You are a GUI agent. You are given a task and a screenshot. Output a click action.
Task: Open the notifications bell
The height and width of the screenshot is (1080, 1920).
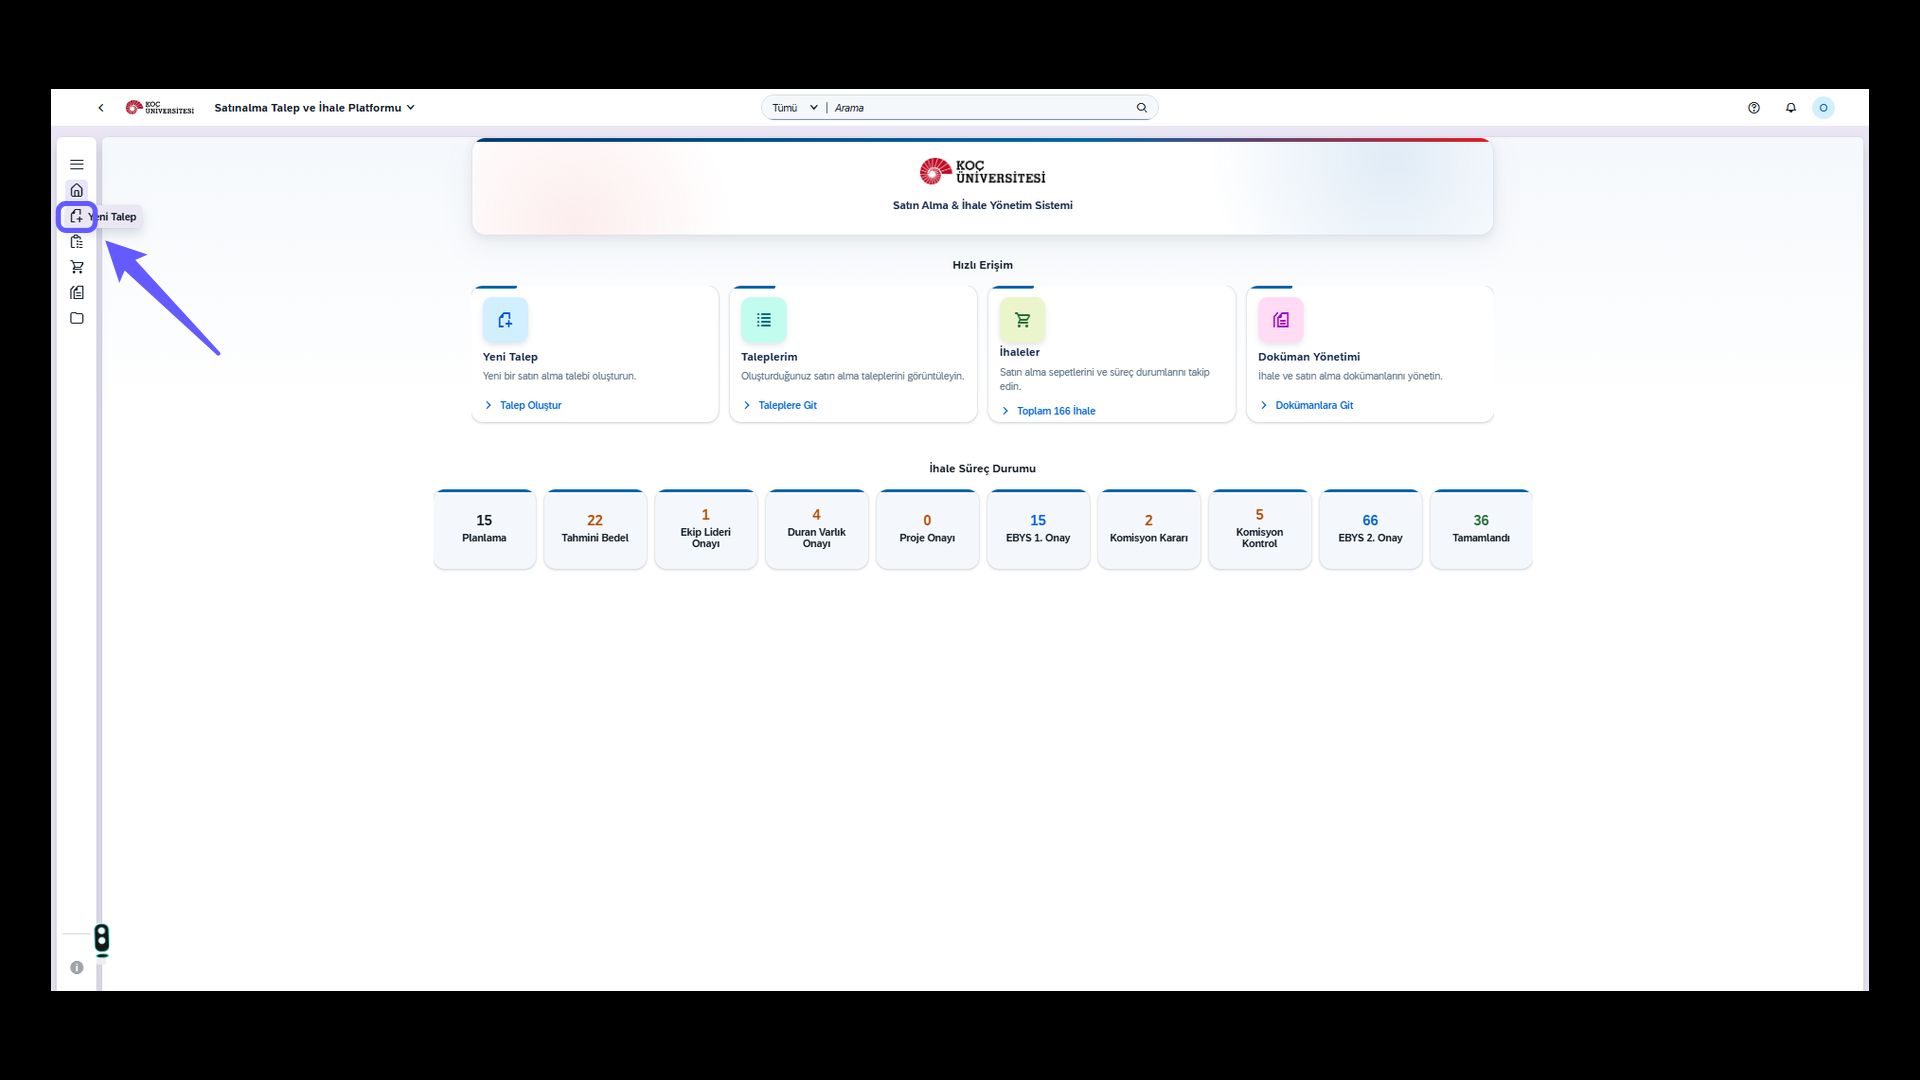(x=1791, y=108)
